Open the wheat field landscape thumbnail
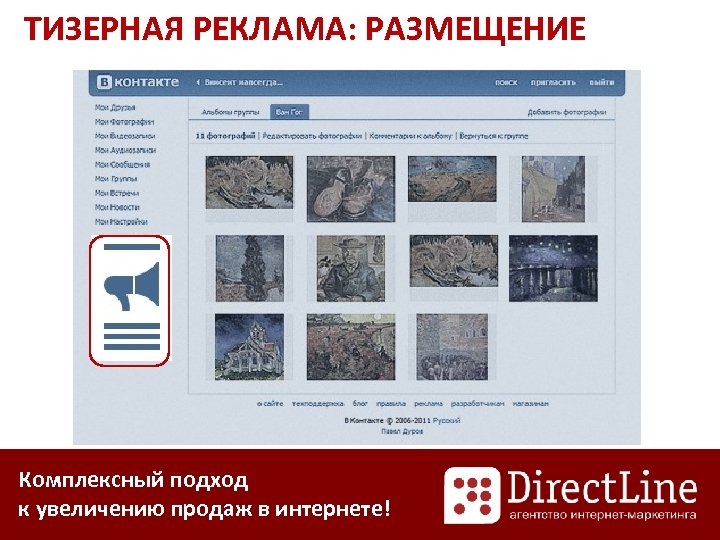This screenshot has height=540, width=720. coord(452,179)
